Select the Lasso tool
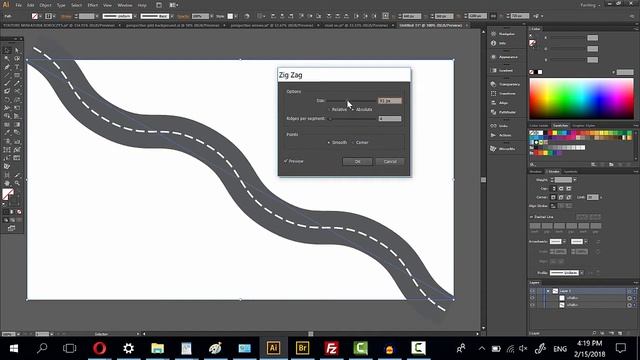Screen dimensions: 640x360 tap(17, 59)
